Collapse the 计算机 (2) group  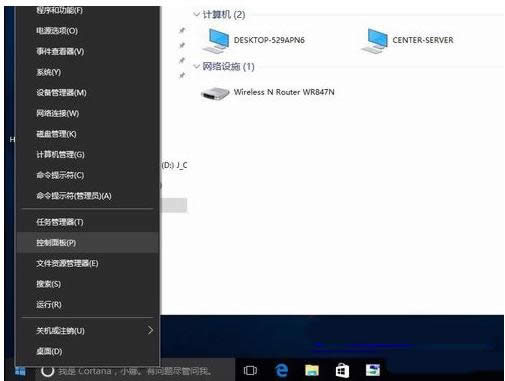tap(196, 14)
